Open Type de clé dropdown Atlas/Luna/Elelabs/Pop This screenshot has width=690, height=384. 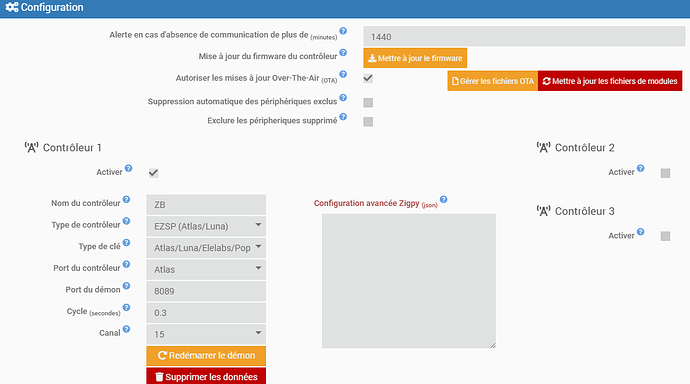point(206,248)
